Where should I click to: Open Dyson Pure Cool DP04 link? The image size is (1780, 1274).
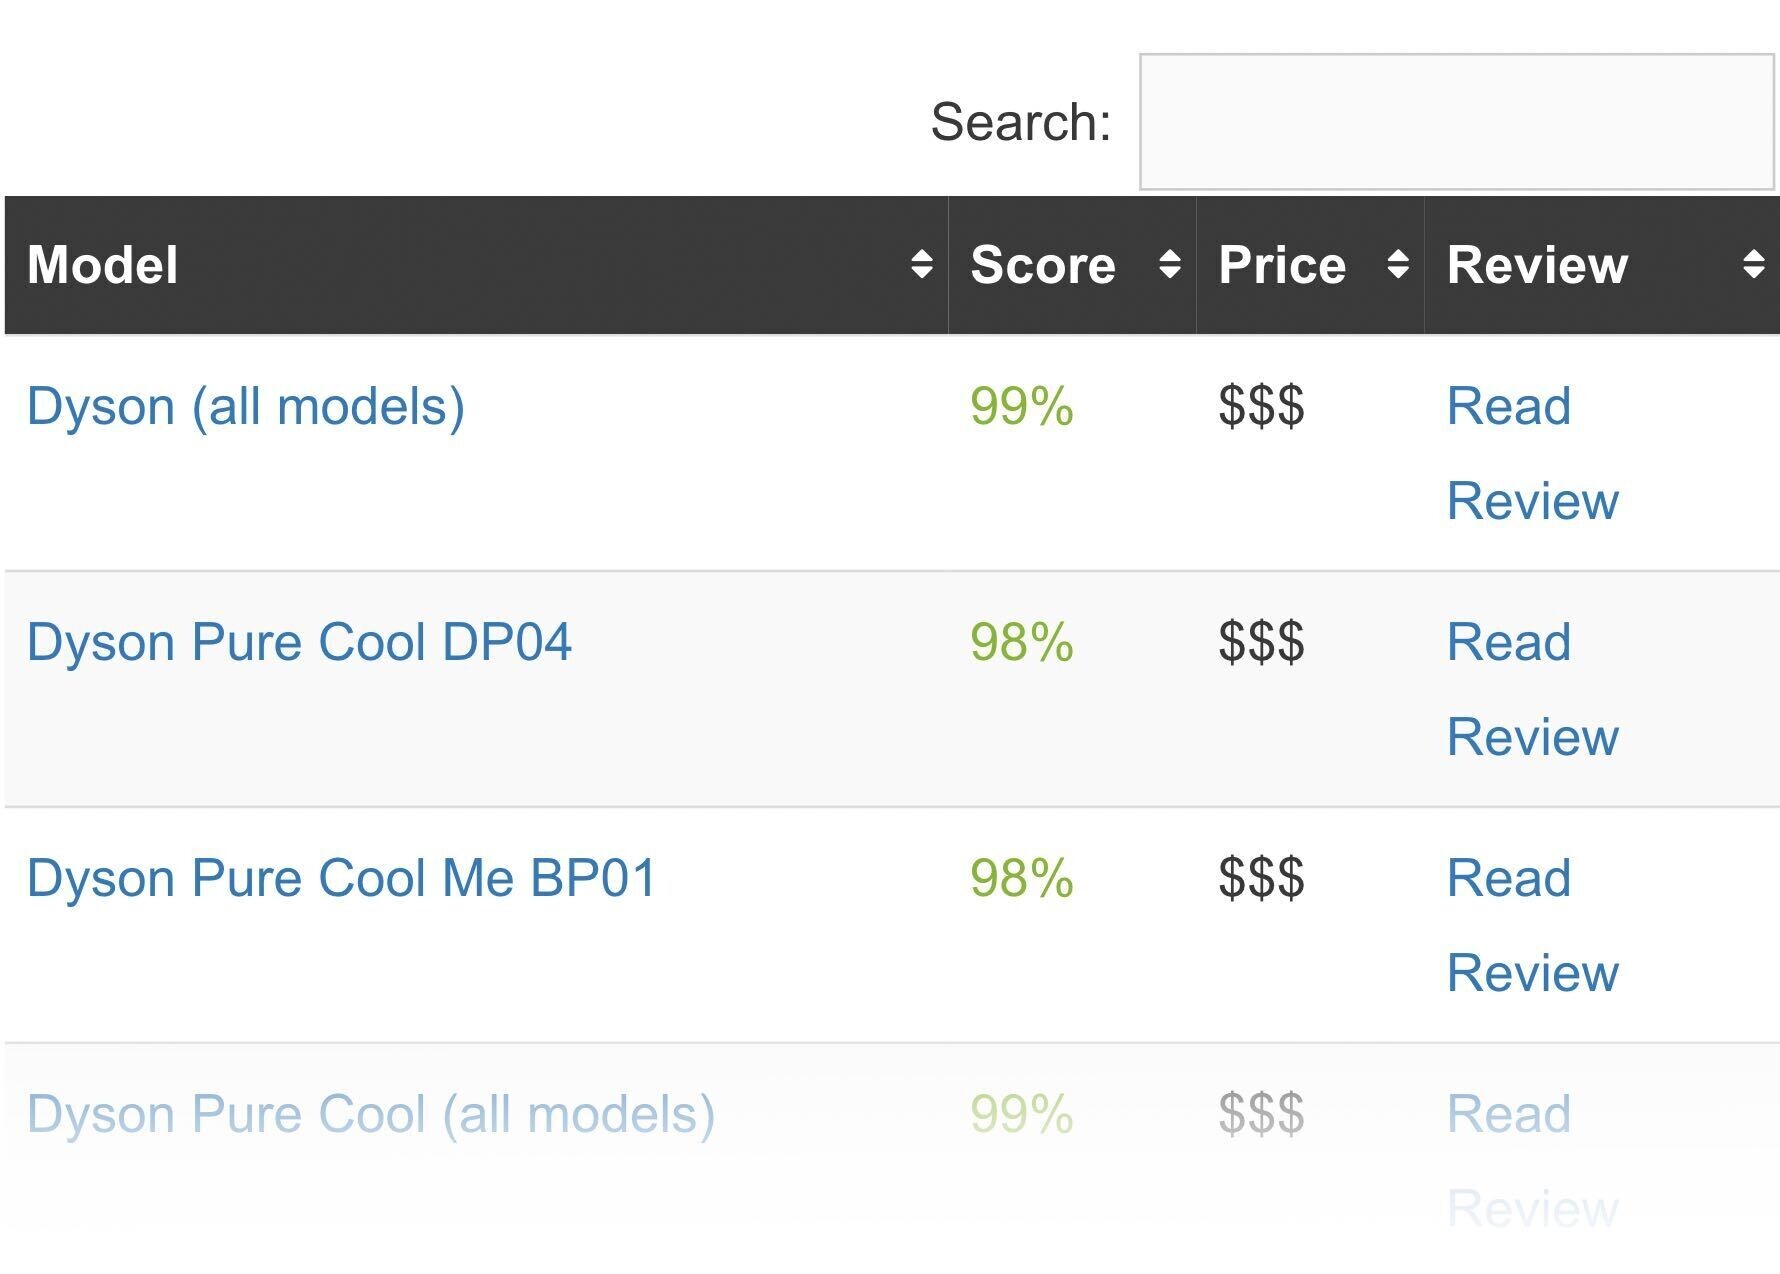coord(299,642)
